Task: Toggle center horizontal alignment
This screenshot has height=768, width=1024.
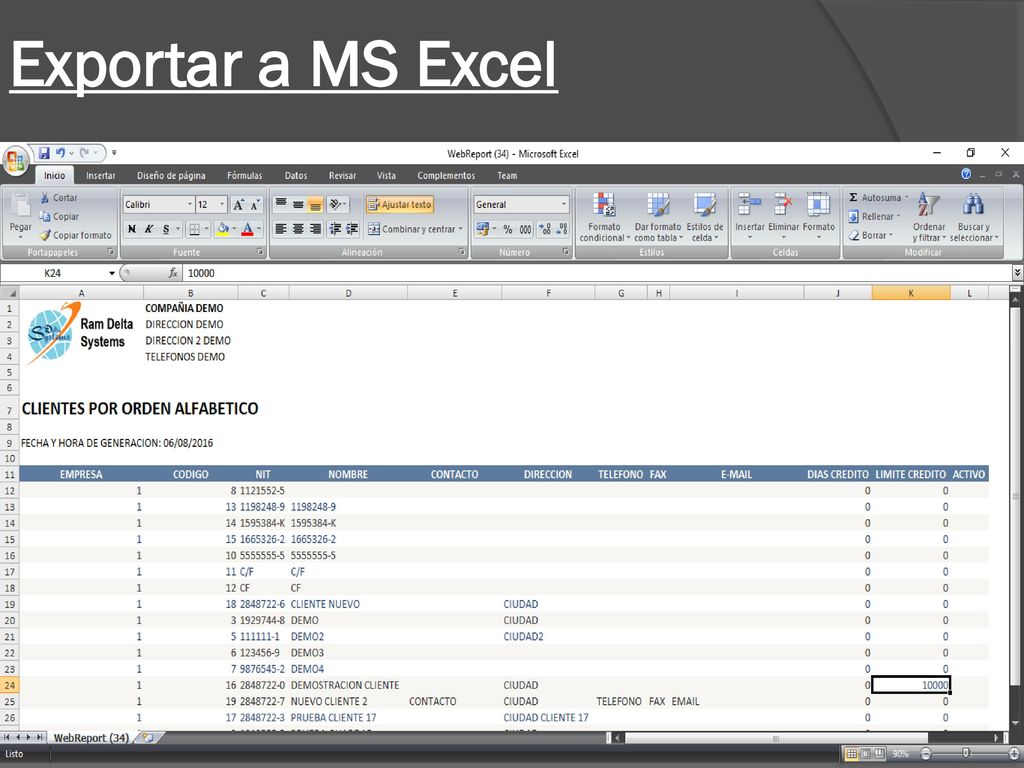Action: (x=298, y=229)
